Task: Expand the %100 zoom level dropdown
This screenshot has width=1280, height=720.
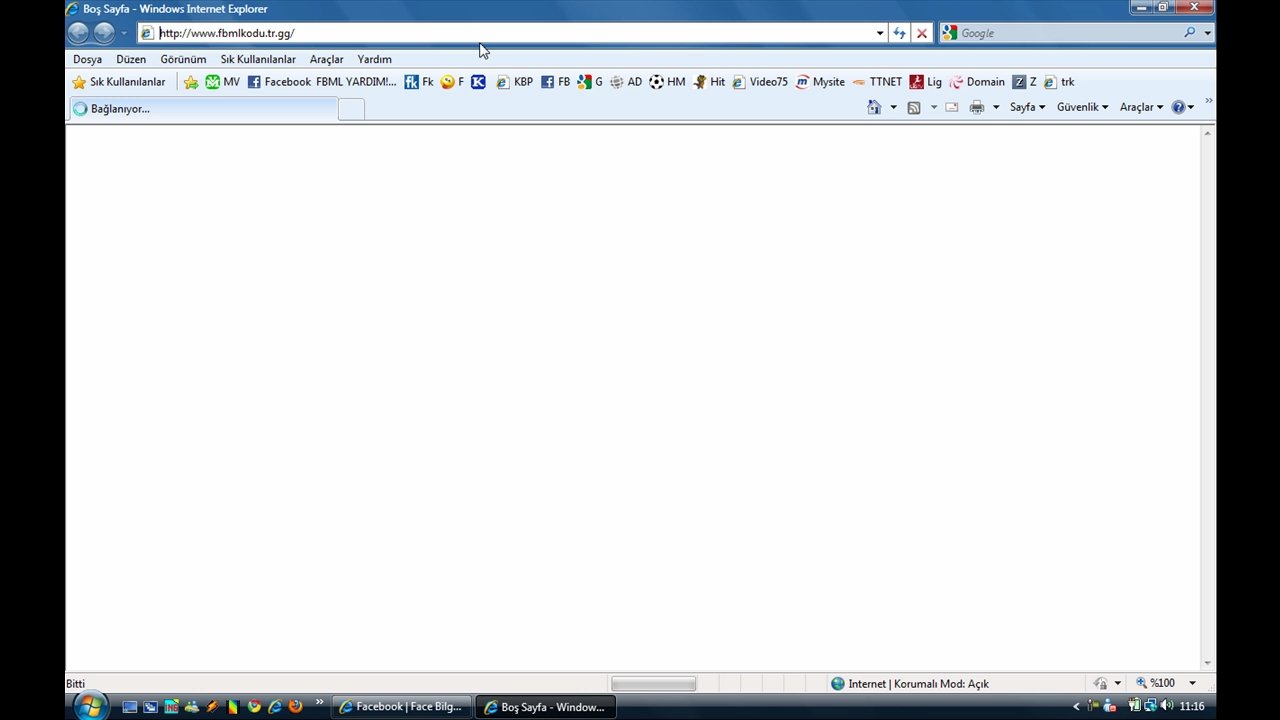Action: [1192, 683]
